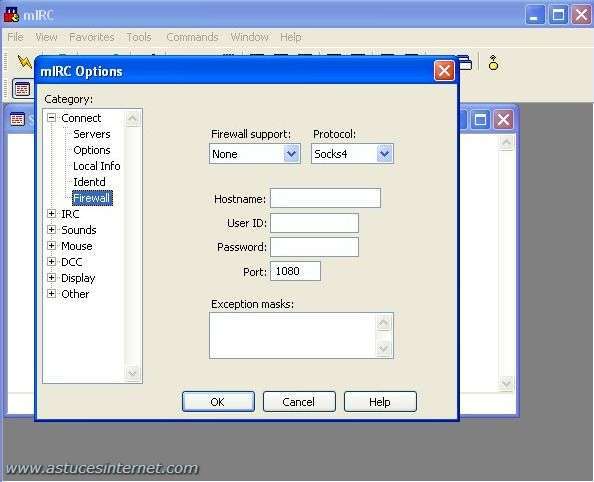Select the Mouse category label
The width and height of the screenshot is (594, 482).
point(77,246)
